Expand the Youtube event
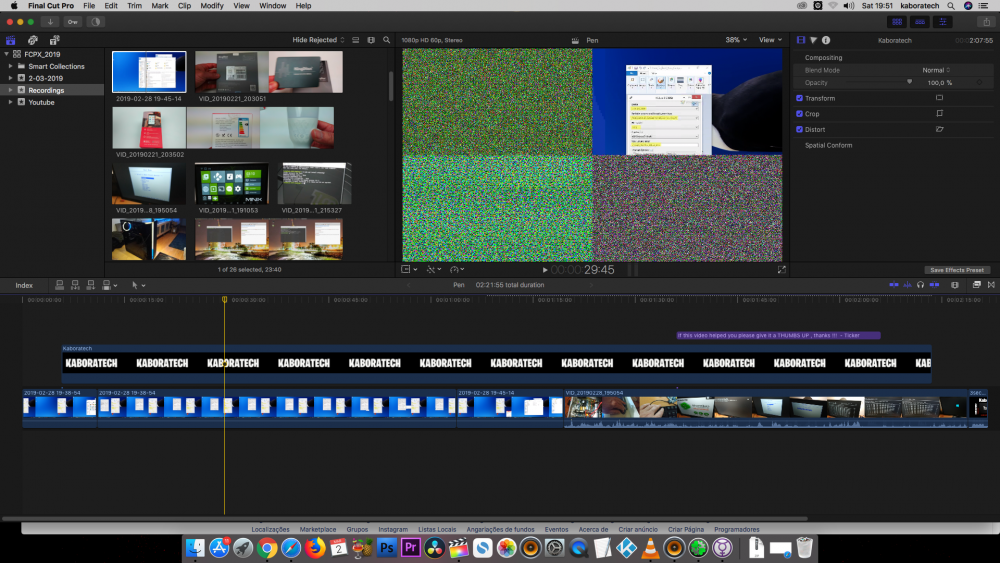Screen dimensions: 1000x563 pyautogui.click(x=10, y=102)
